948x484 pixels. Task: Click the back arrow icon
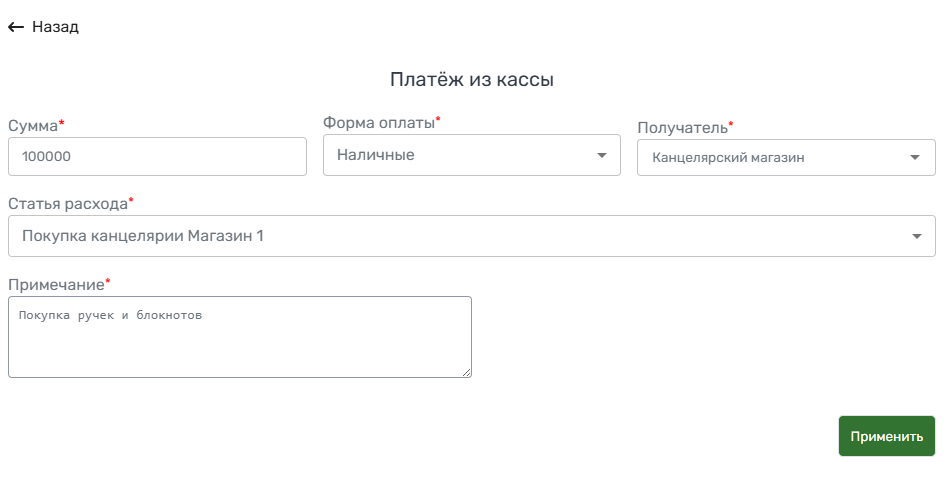[16, 27]
